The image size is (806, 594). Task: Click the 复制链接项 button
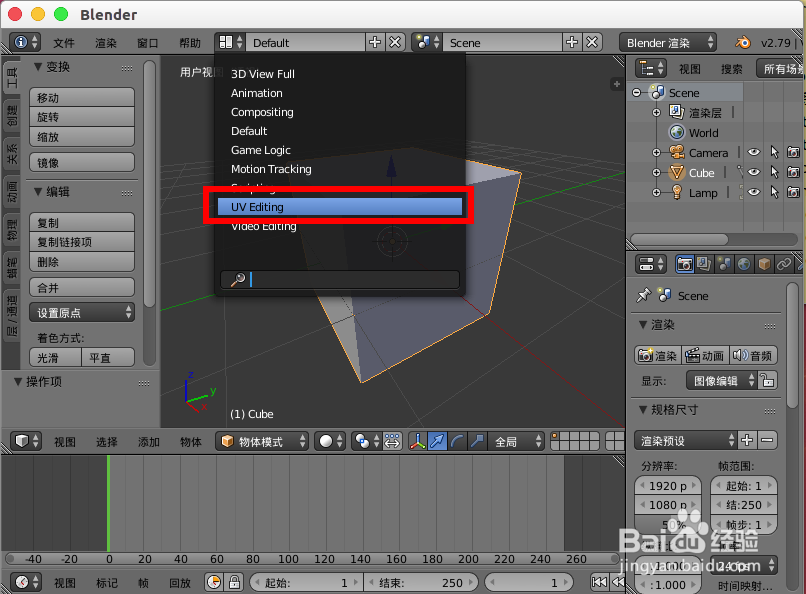point(82,242)
